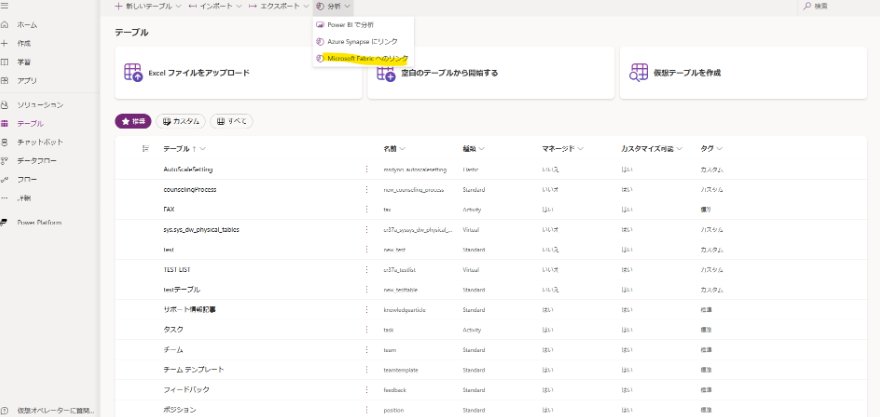This screenshot has height=417, width=880.
Task: Click the new_testtable name cell
Action: click(x=401, y=290)
